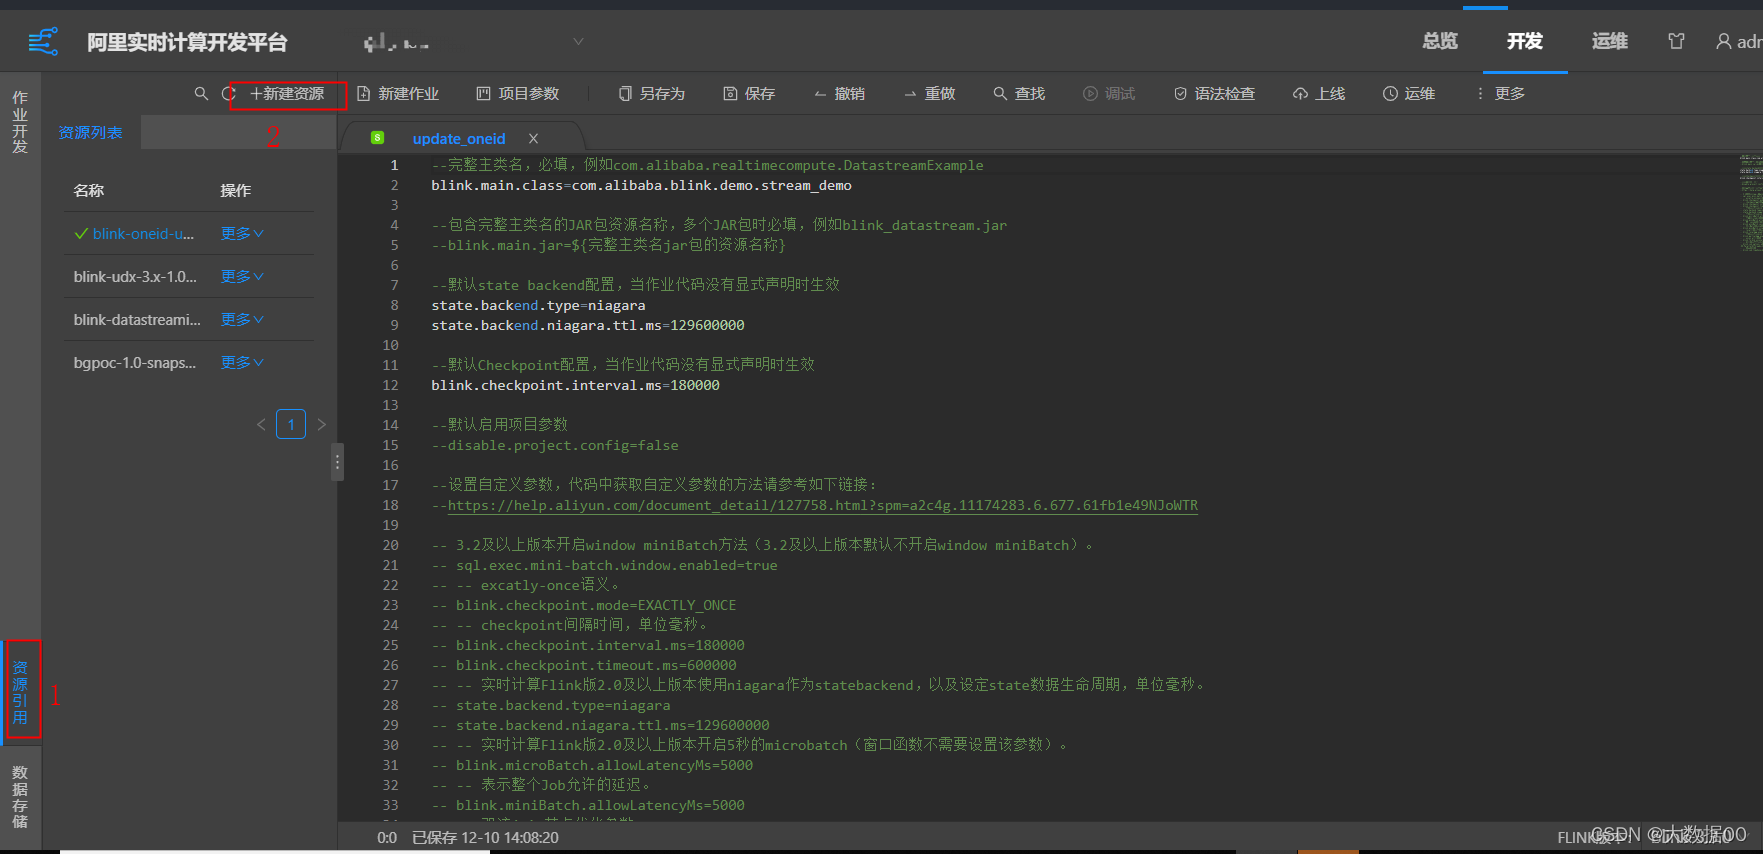
Task: Open the 资源引用 side panel
Action: click(20, 691)
